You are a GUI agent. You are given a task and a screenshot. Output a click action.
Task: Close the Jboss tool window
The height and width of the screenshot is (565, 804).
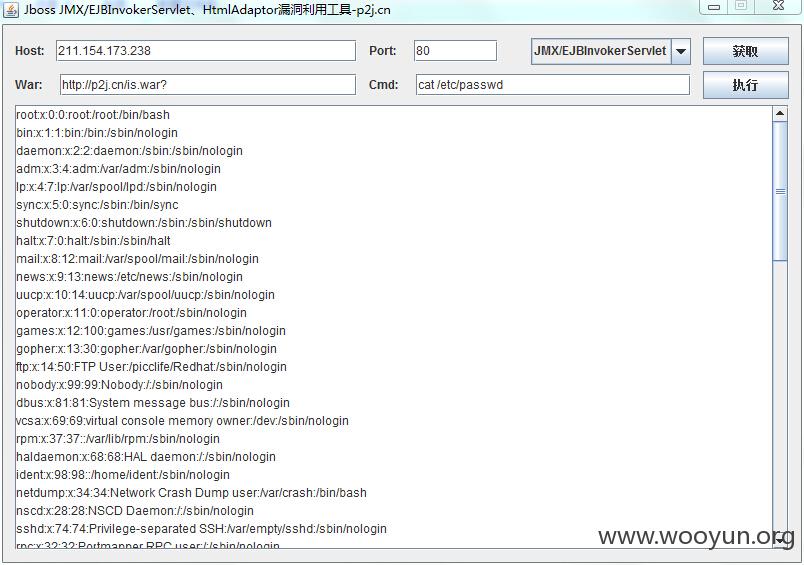pos(778,6)
